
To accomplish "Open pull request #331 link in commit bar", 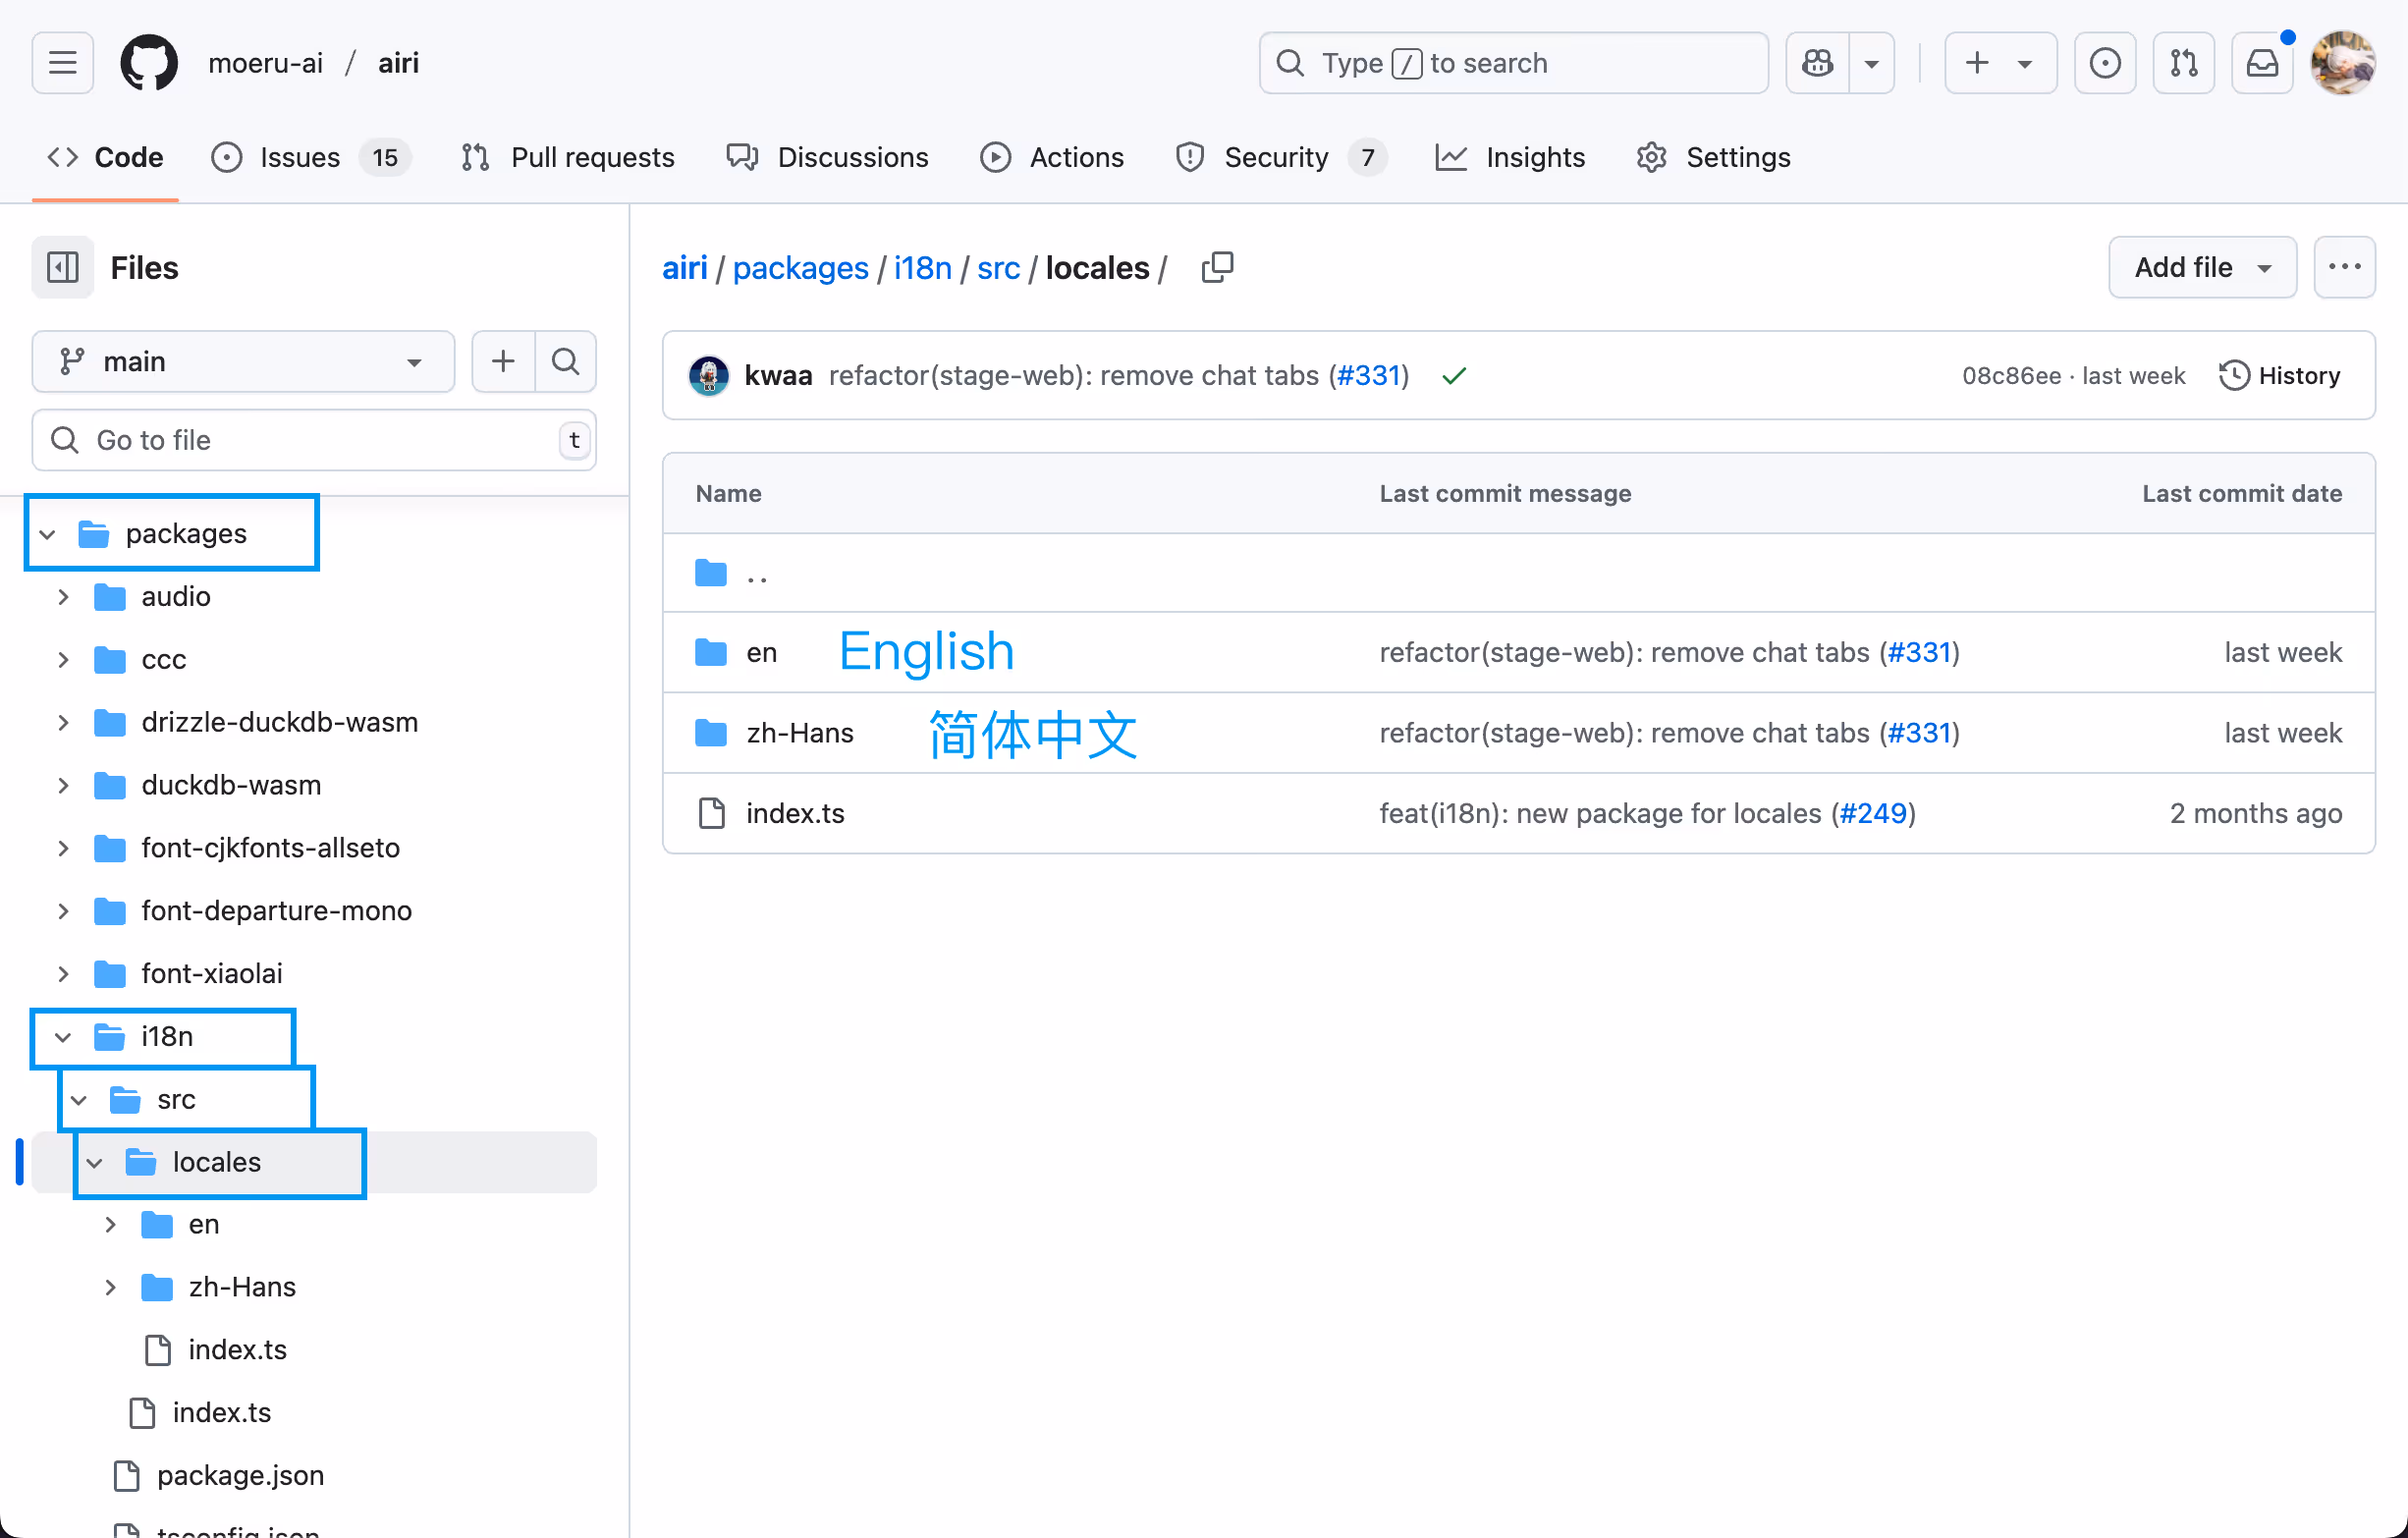I will (x=1368, y=375).
